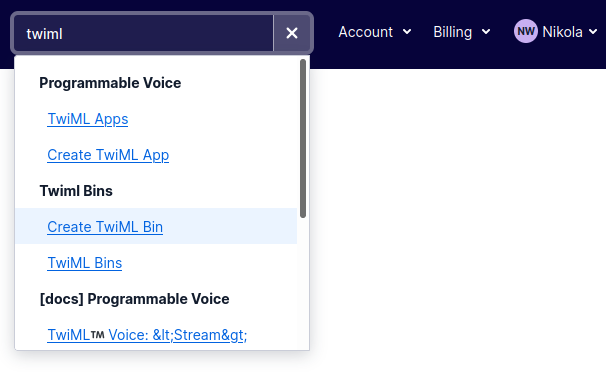Expand the Account chevron arrow
The height and width of the screenshot is (372, 606).
pyautogui.click(x=407, y=32)
